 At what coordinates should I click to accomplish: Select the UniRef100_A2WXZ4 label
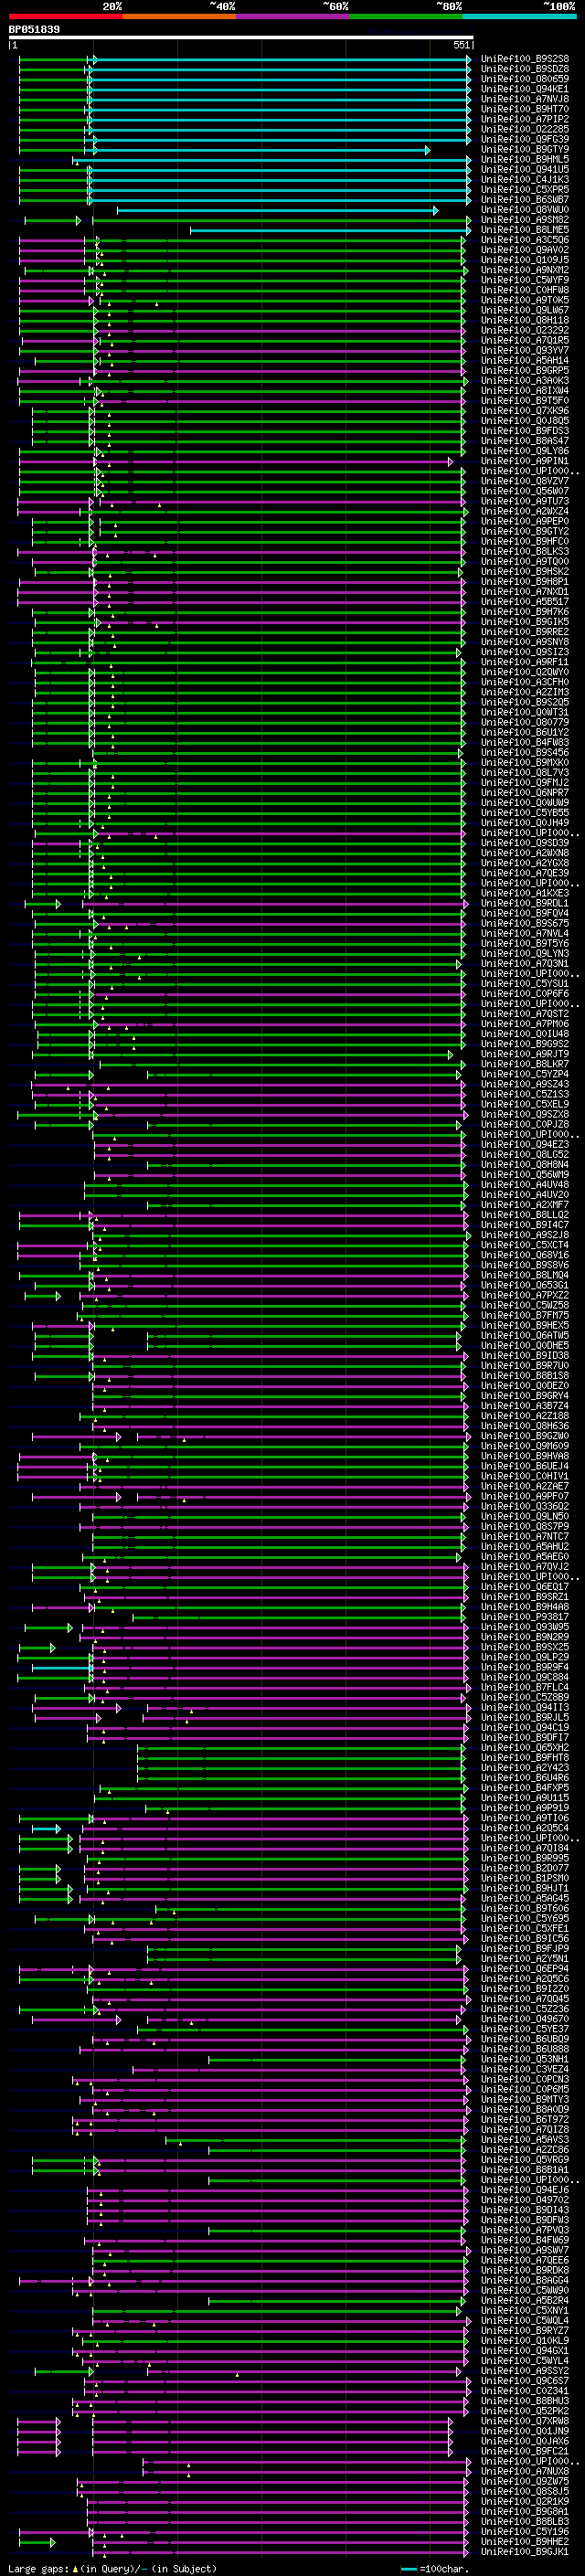pyautogui.click(x=525, y=511)
